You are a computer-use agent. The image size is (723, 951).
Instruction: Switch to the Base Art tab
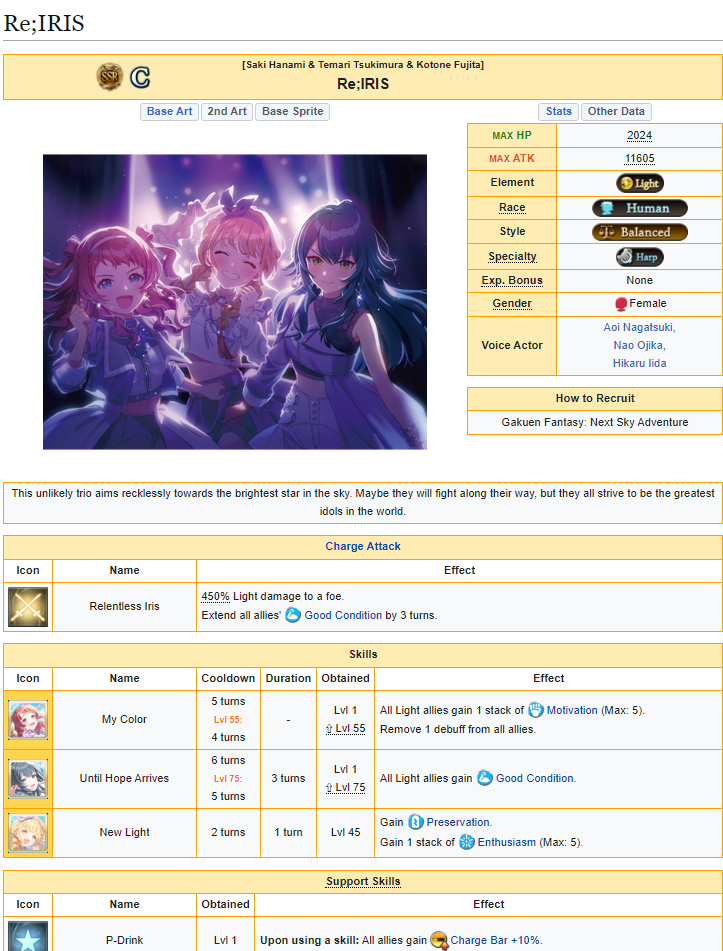point(169,112)
